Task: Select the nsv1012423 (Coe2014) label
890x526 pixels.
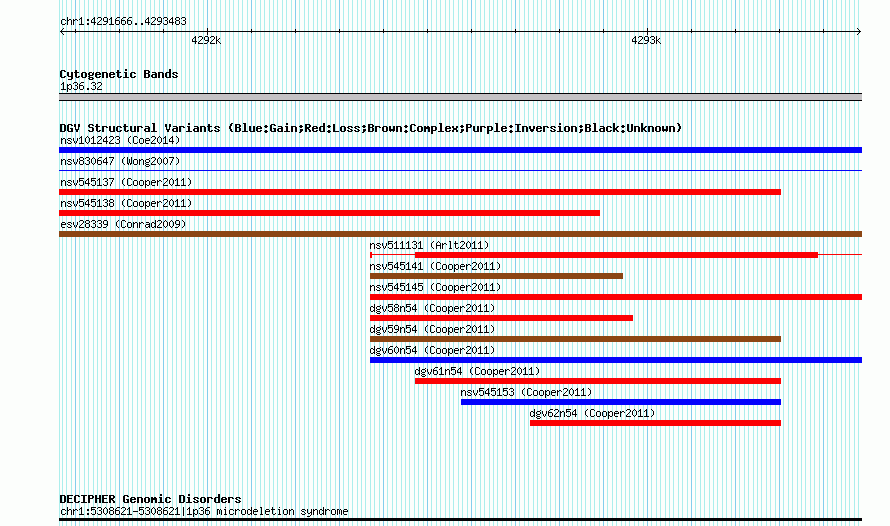Action: 120,140
